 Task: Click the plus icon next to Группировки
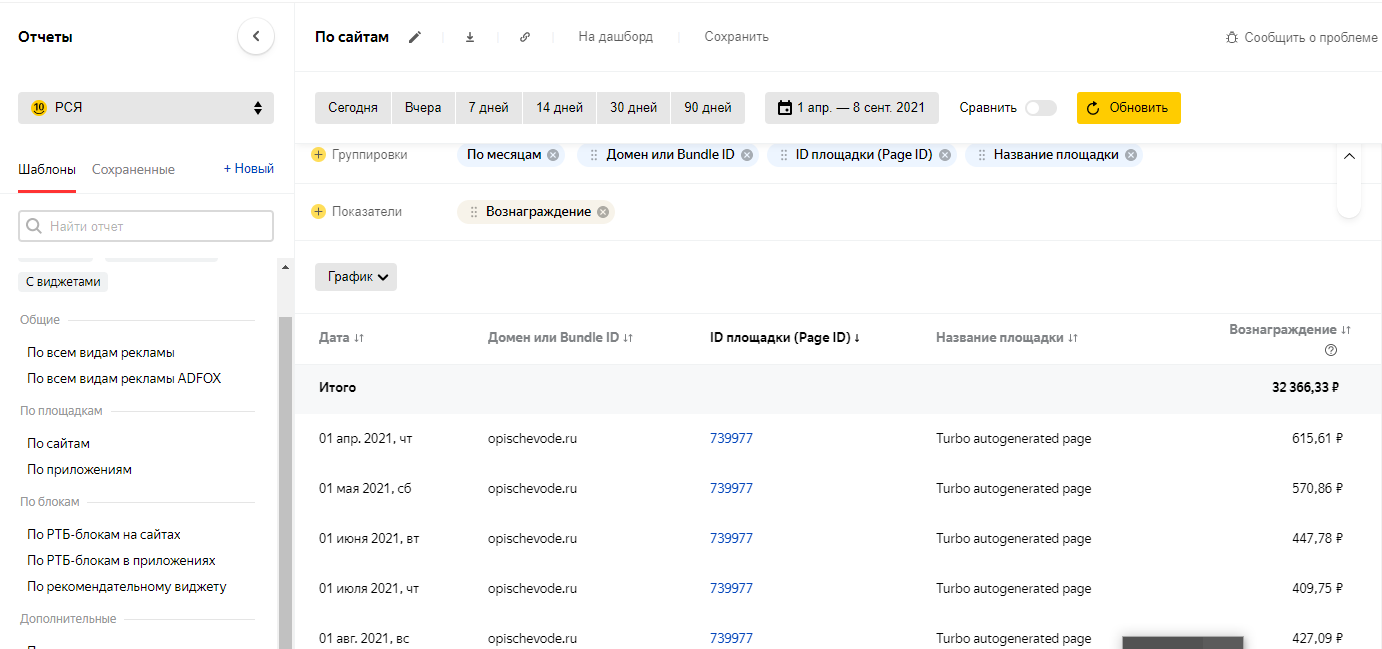pos(319,155)
